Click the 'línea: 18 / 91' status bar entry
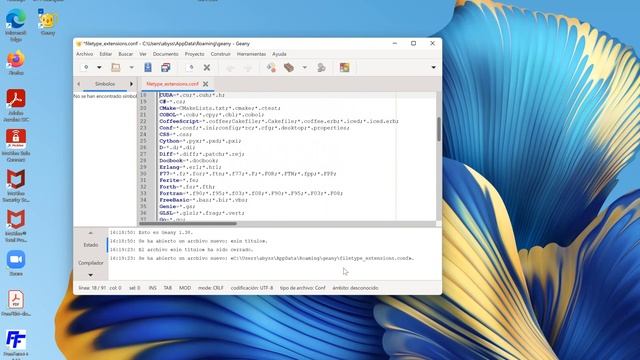Viewport: 640px width, 360px height. [x=91, y=288]
